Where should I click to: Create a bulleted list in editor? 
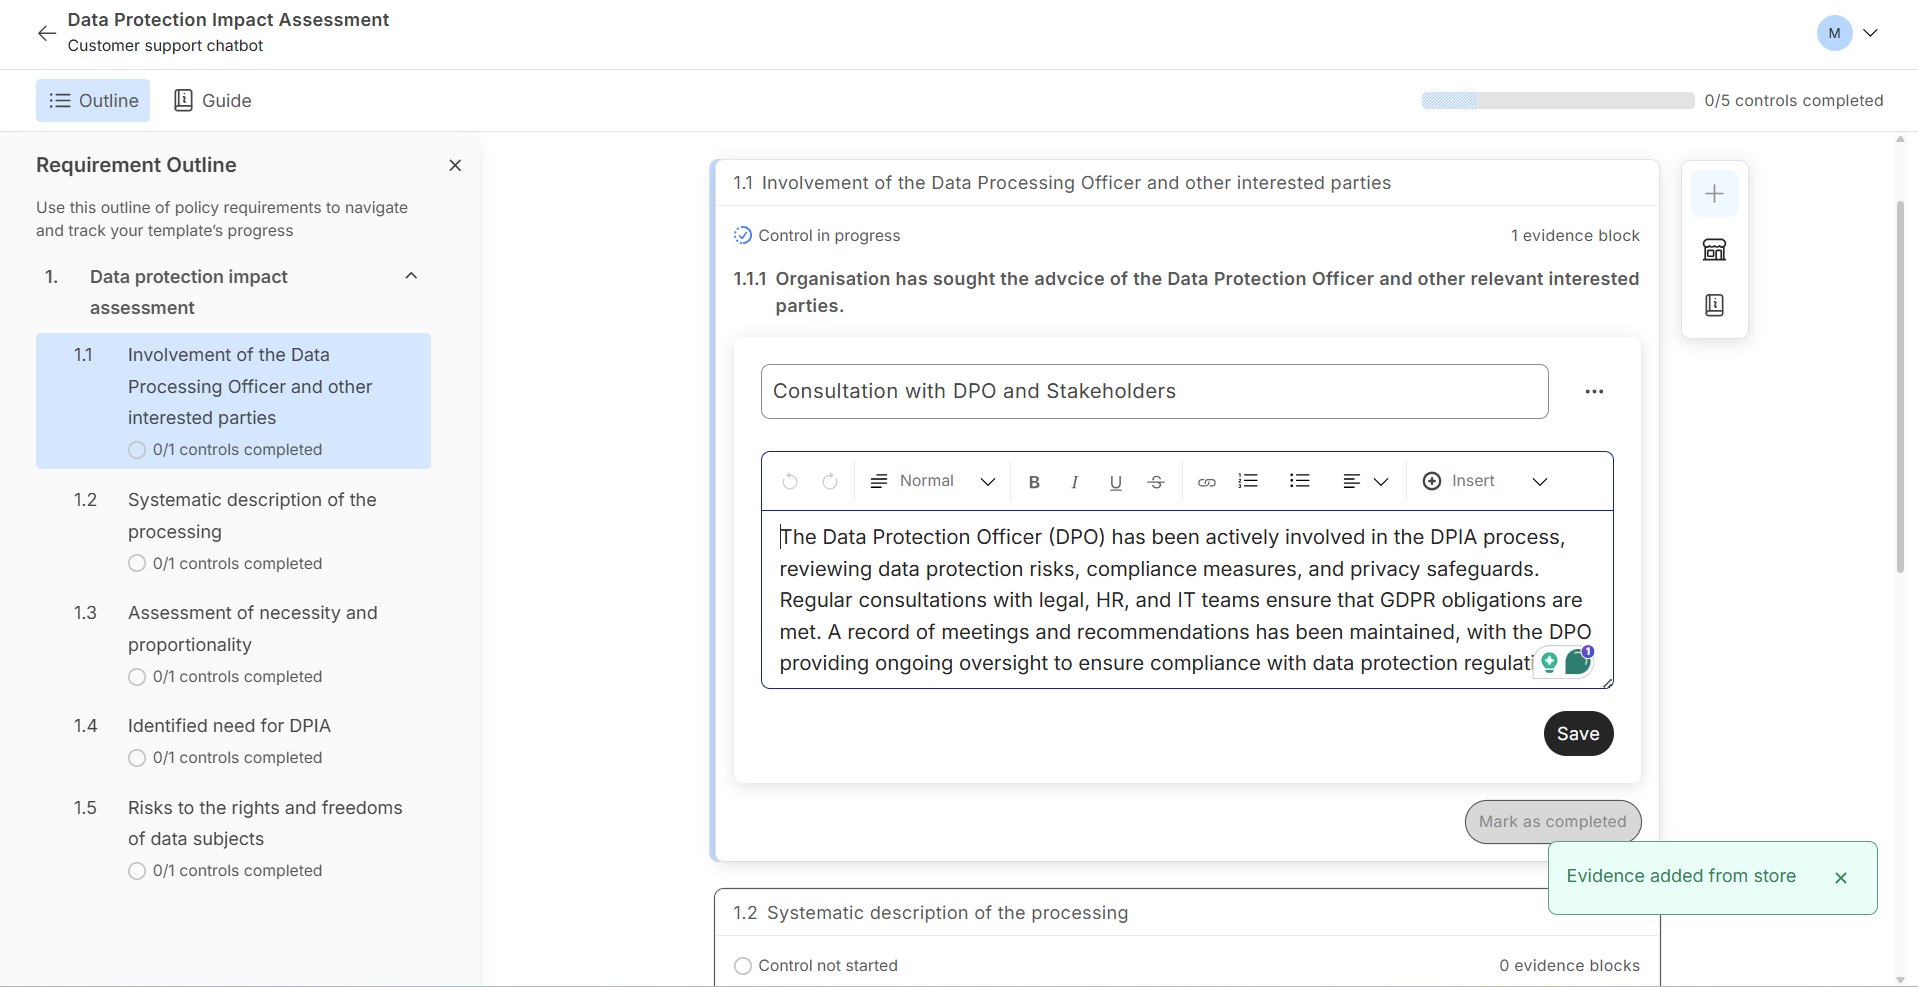[x=1299, y=481]
